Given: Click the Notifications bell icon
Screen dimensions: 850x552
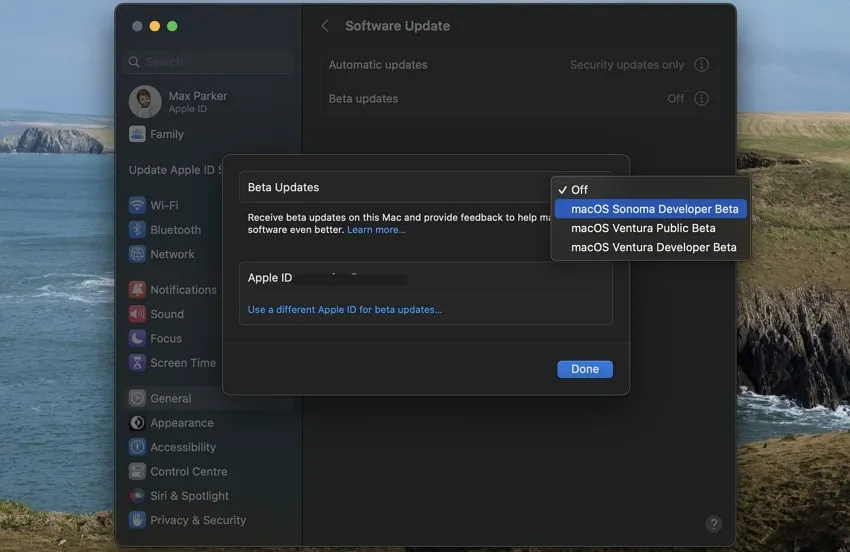Looking at the screenshot, I should pos(137,290).
